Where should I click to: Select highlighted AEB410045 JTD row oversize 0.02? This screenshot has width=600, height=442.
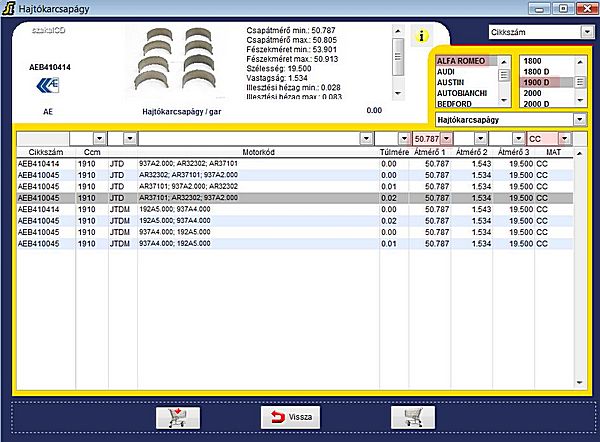click(x=295, y=198)
